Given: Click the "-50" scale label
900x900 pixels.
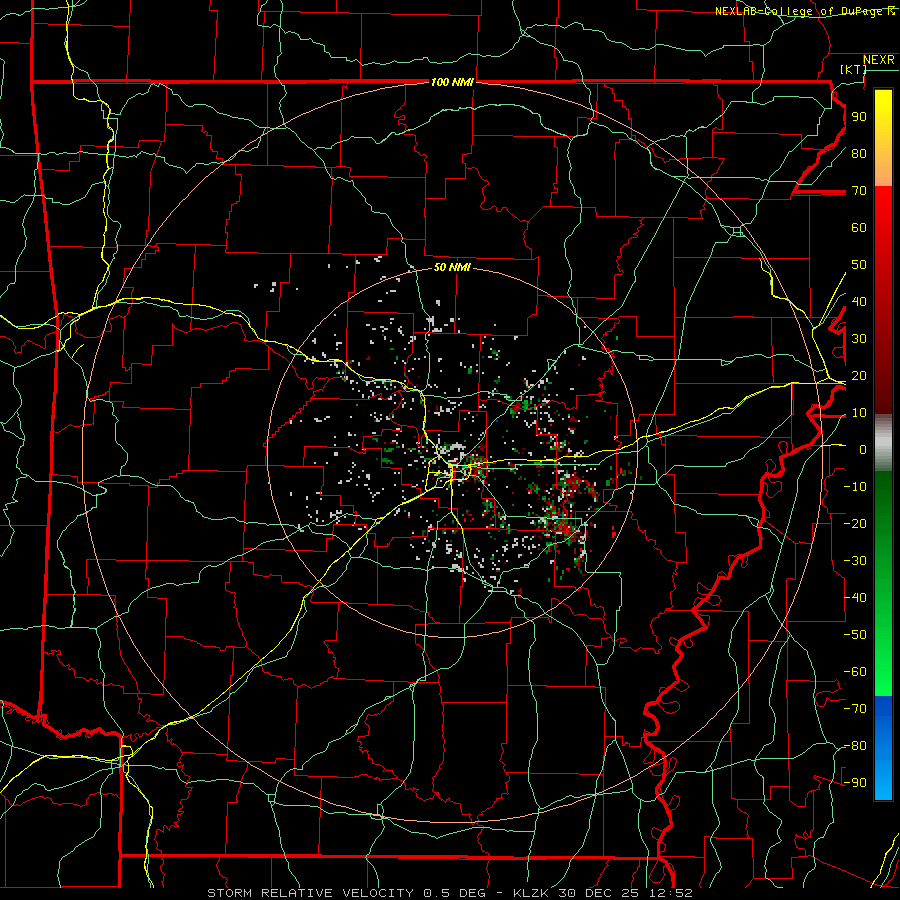Looking at the screenshot, I should [855, 635].
